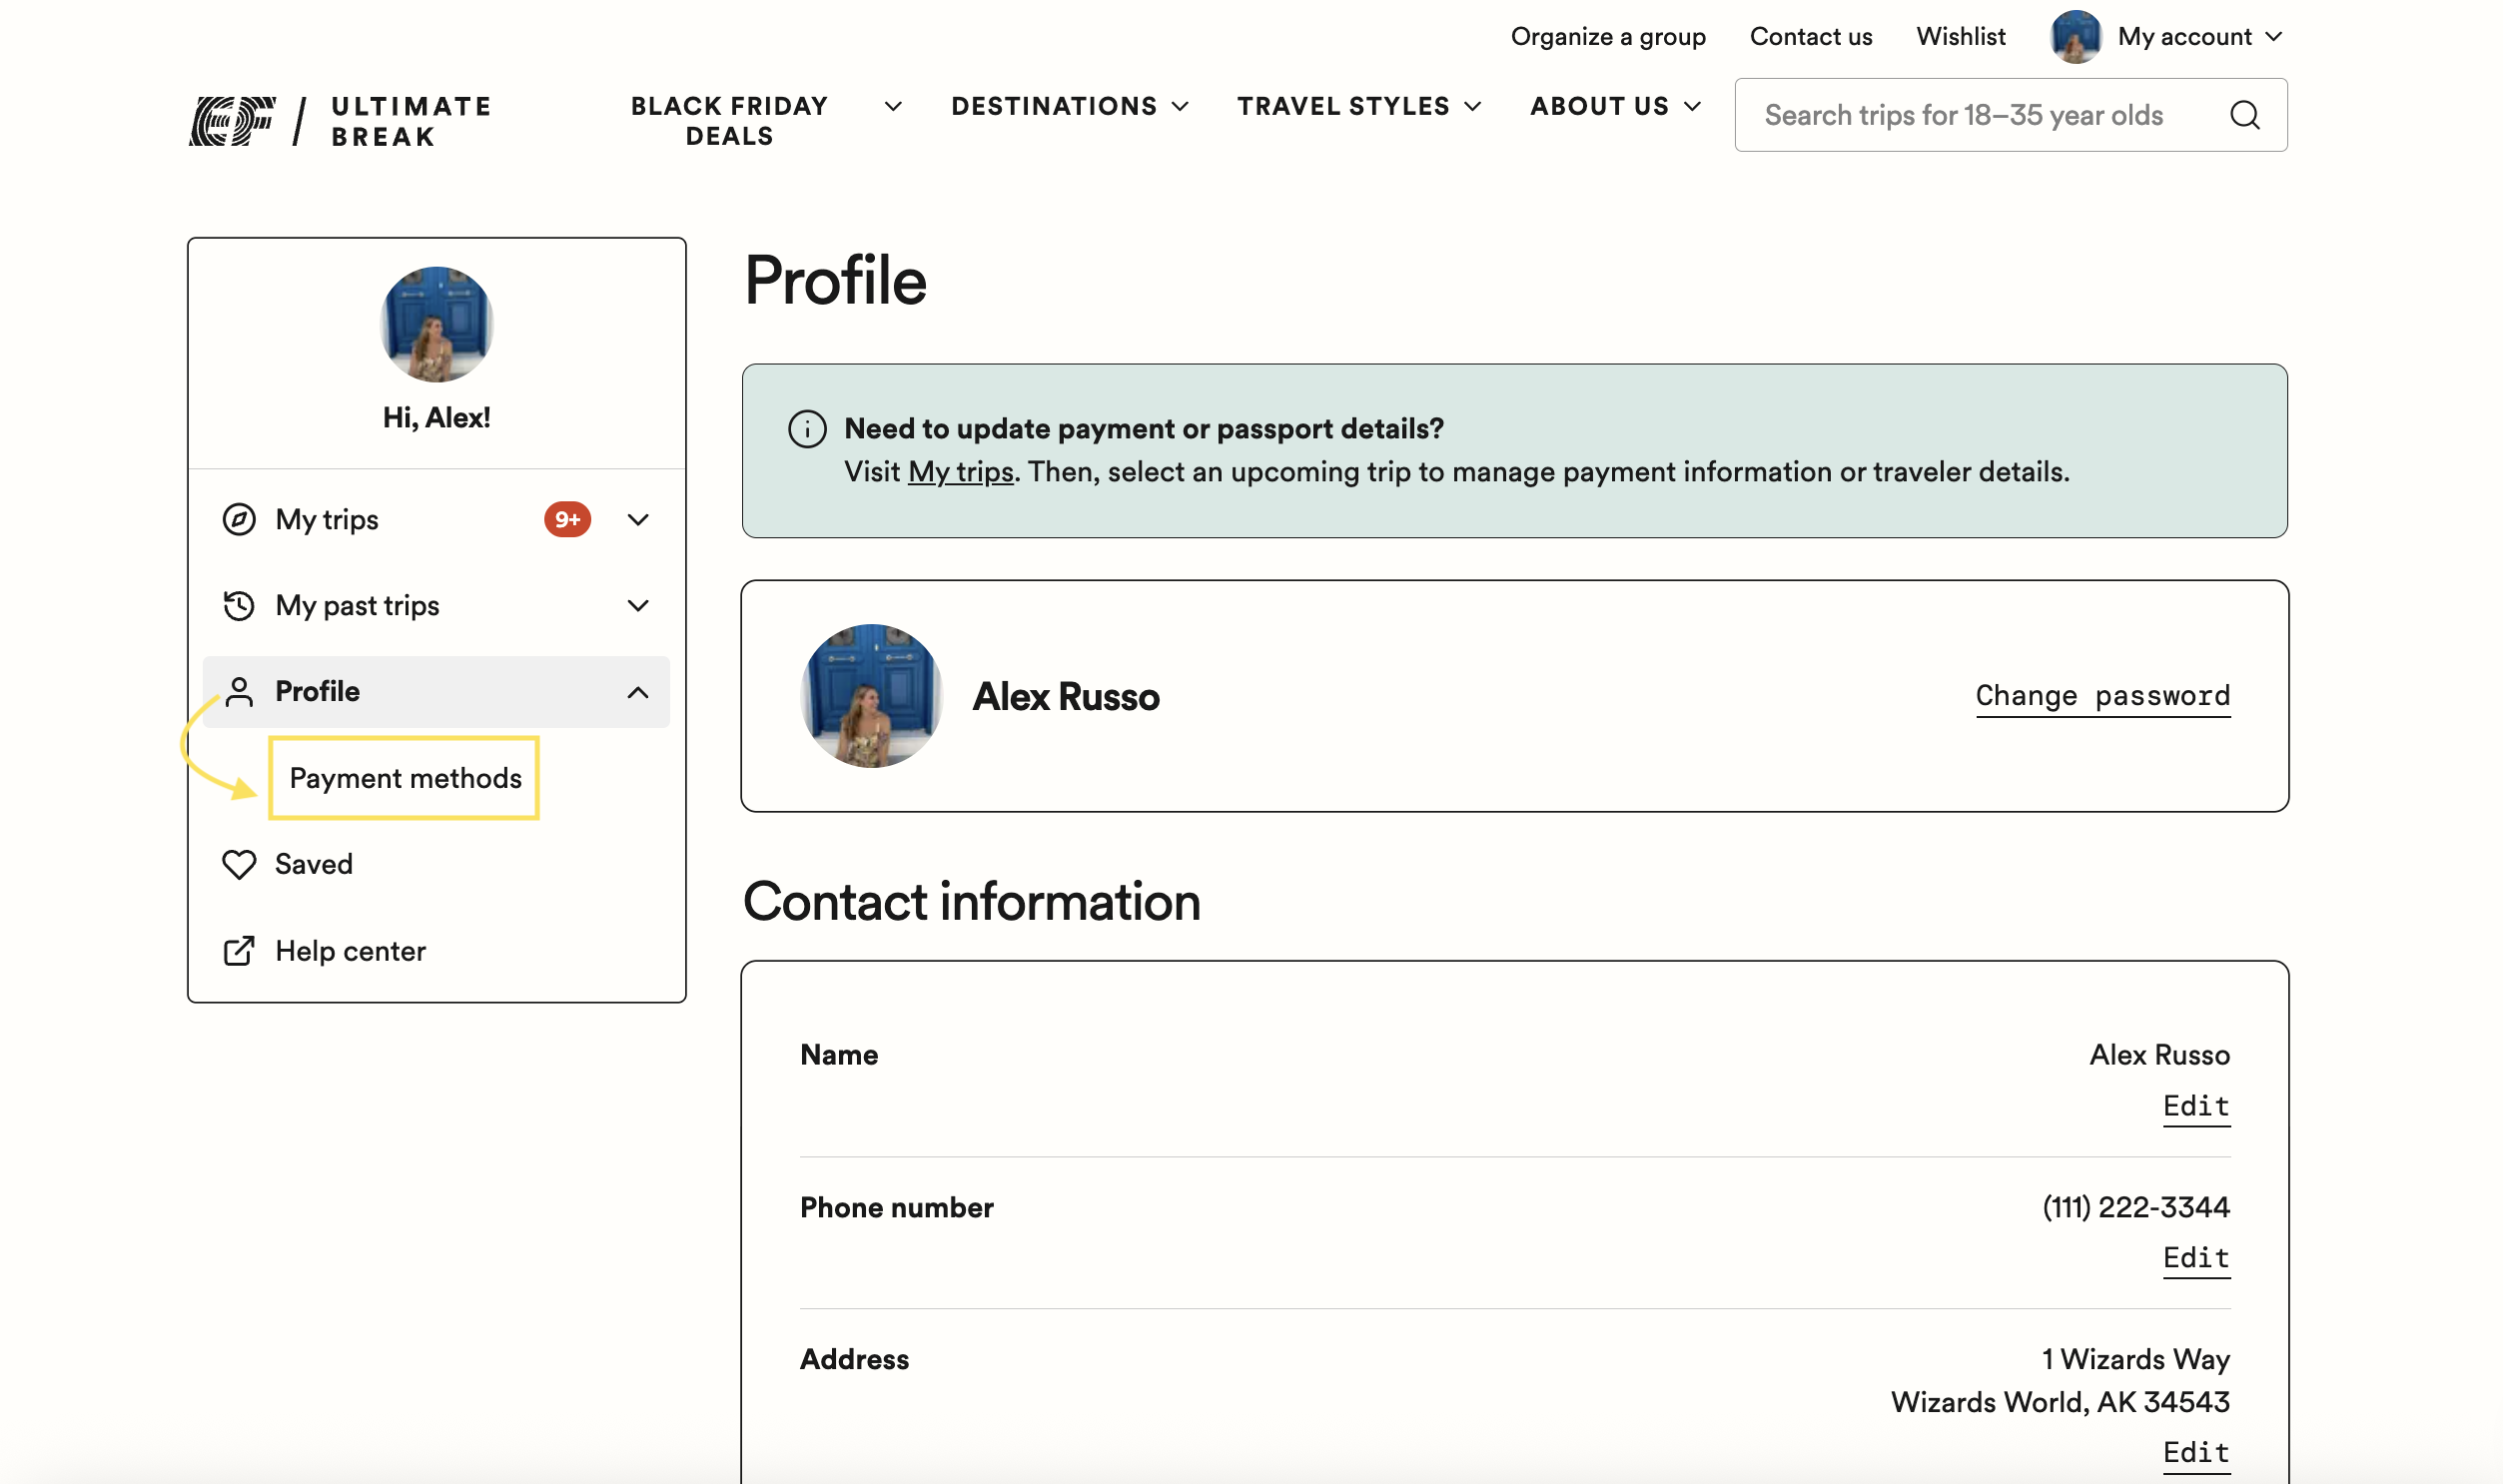Viewport: 2503px width, 1484px height.
Task: Click the info icon in payment notice
Action: pyautogui.click(x=807, y=429)
